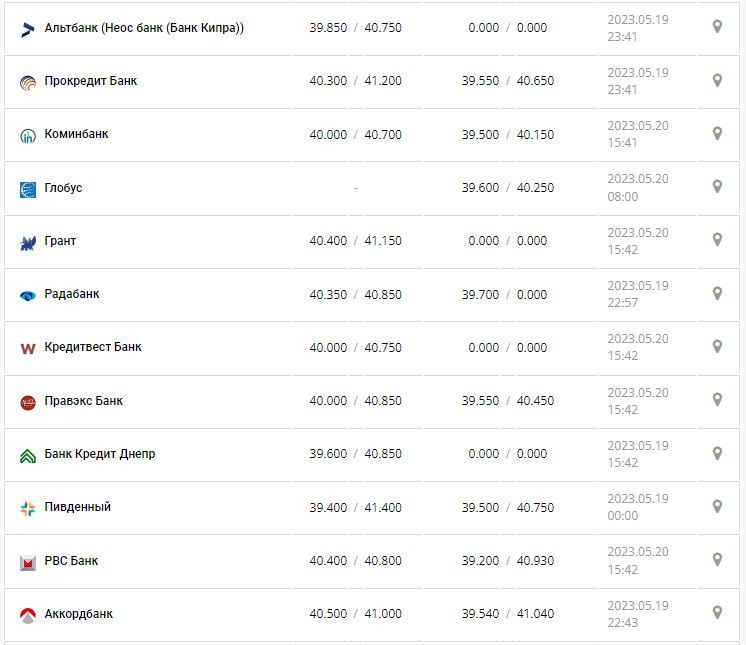746x645 pixels.
Task: Open Банк Кредит Днепр map pin
Action: 717,454
